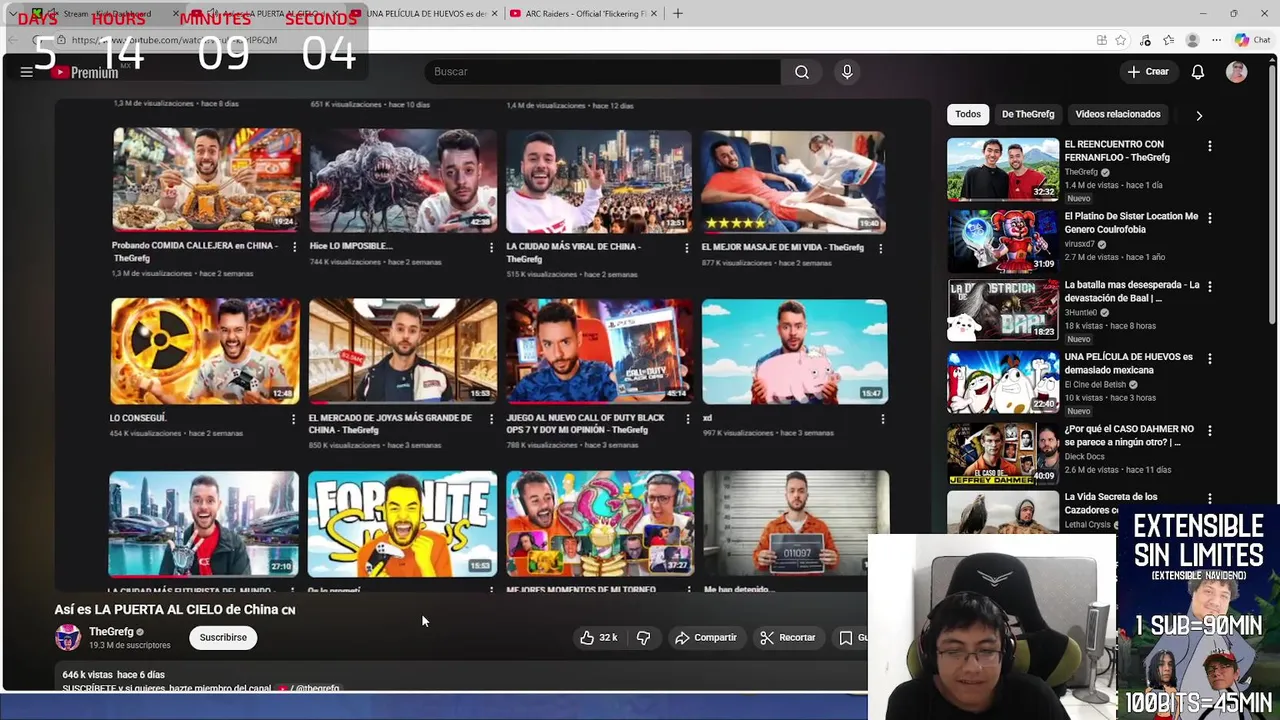The height and width of the screenshot is (720, 1280).
Task: Open the Edge browser profile icon
Action: 1192,40
